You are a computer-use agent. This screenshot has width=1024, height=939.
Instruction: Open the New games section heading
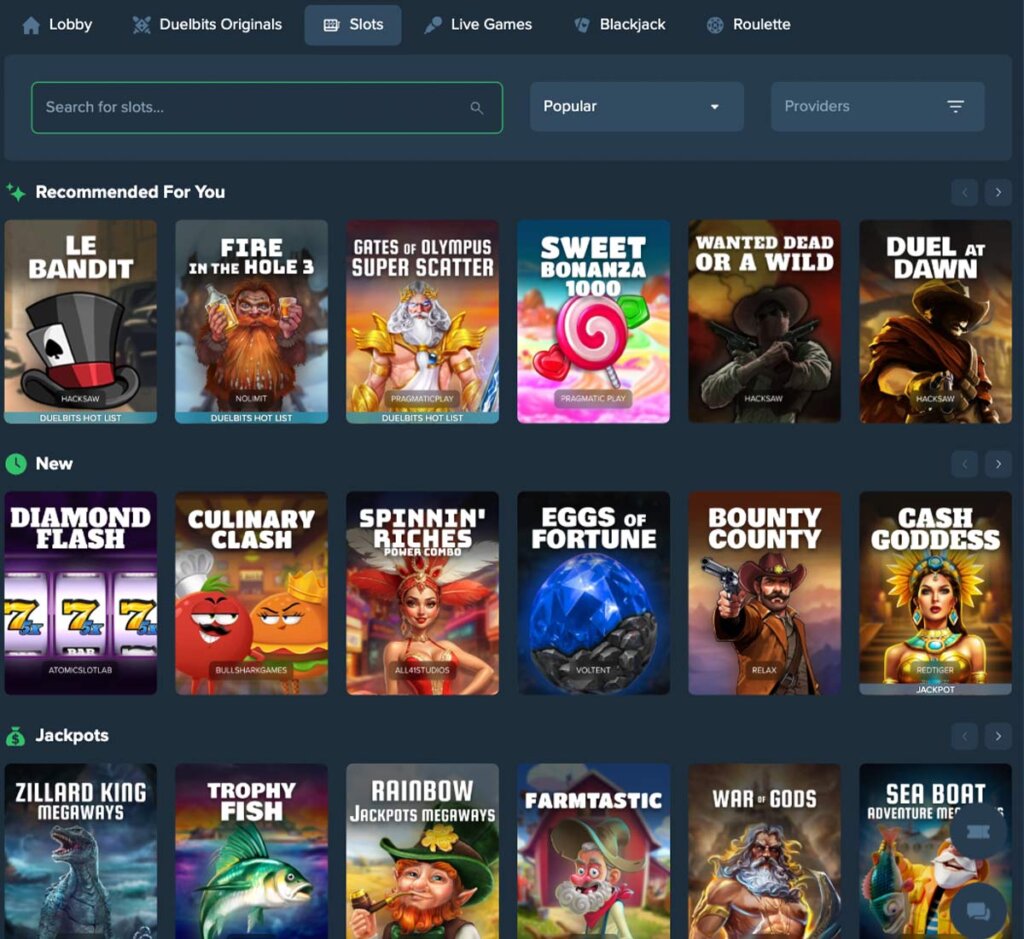coord(54,464)
